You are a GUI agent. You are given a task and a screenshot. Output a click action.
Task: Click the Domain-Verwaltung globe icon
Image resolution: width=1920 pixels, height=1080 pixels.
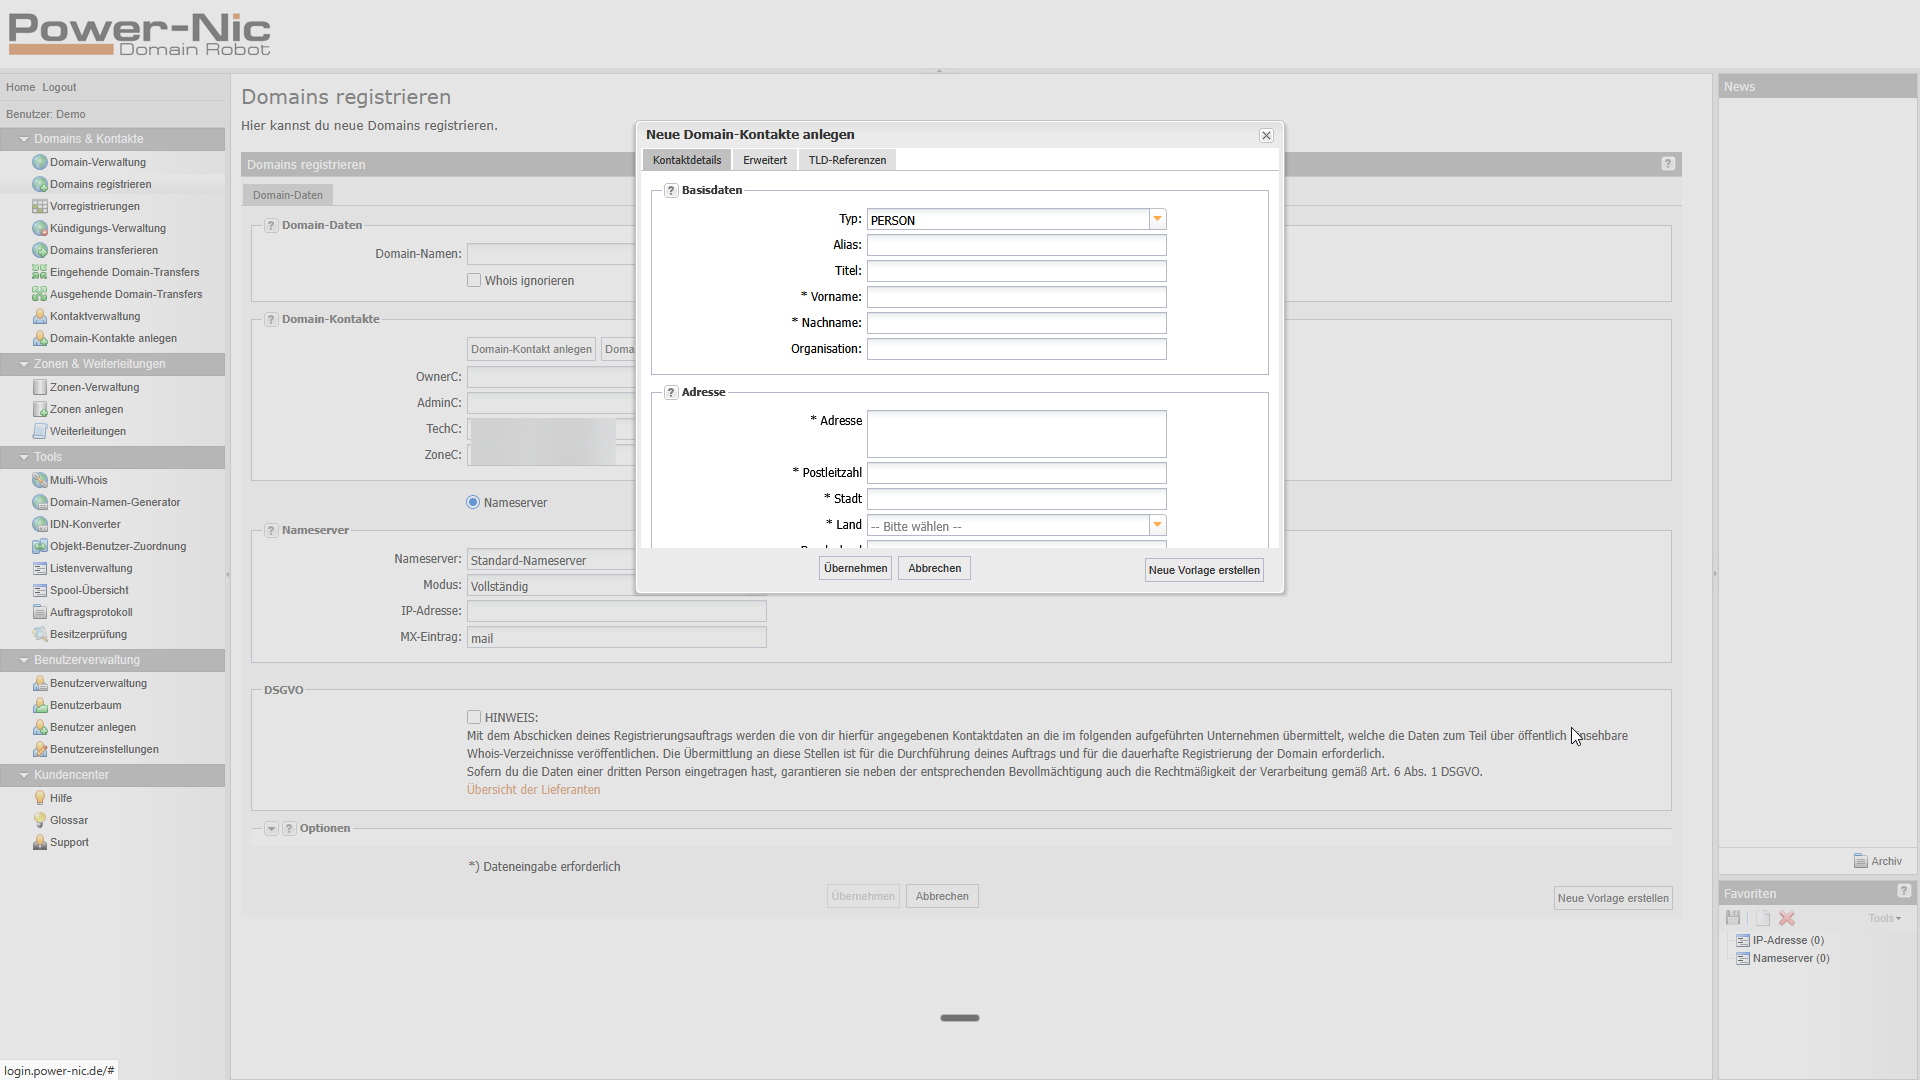pos(39,162)
